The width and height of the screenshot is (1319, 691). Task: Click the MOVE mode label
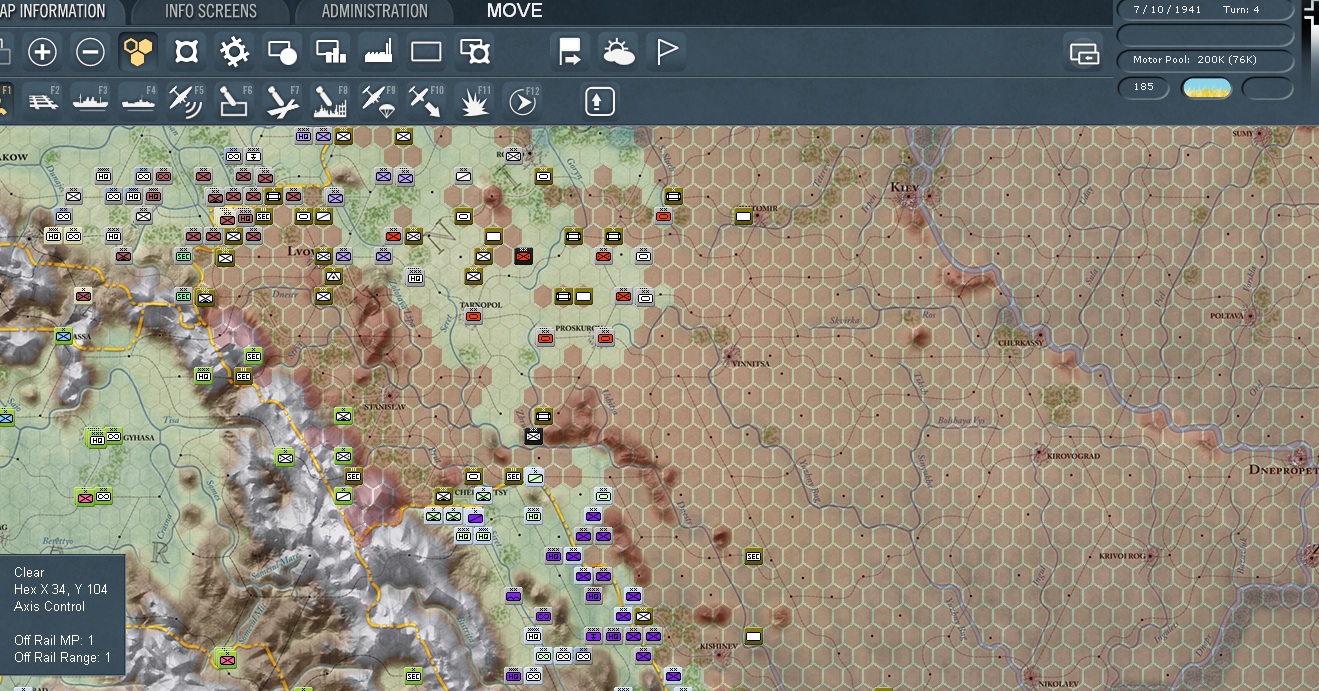click(x=515, y=11)
